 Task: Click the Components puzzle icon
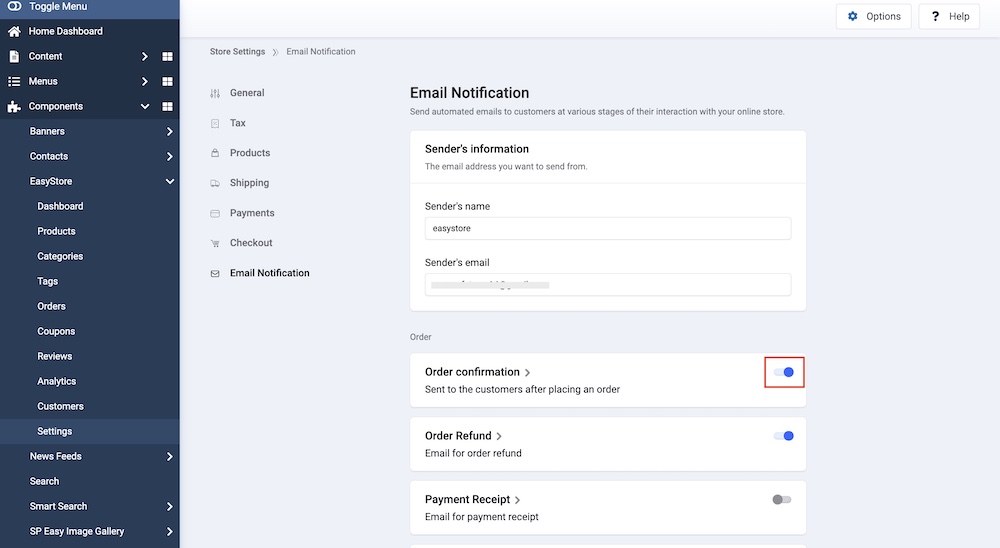coord(14,106)
